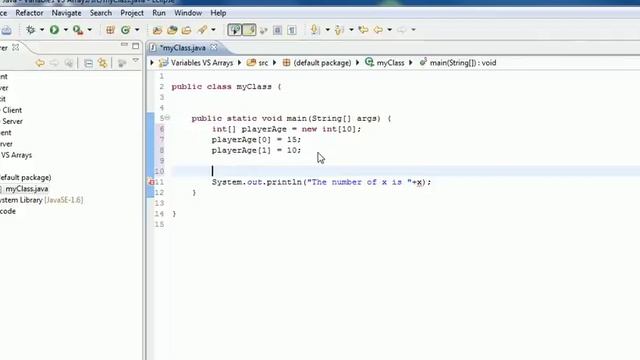Collapse the main method fold on line 5
The height and width of the screenshot is (360, 640).
(x=167, y=118)
